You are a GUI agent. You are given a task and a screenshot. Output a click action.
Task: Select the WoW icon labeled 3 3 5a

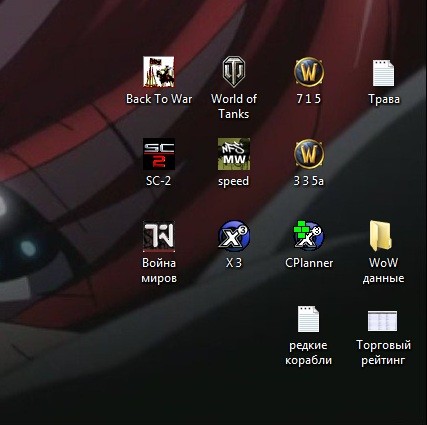309,154
